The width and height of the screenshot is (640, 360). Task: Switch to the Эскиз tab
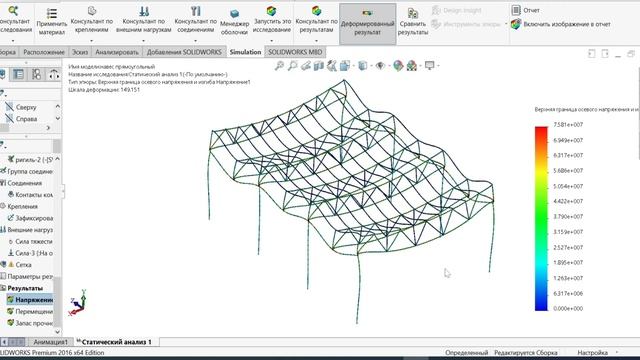[x=80, y=52]
